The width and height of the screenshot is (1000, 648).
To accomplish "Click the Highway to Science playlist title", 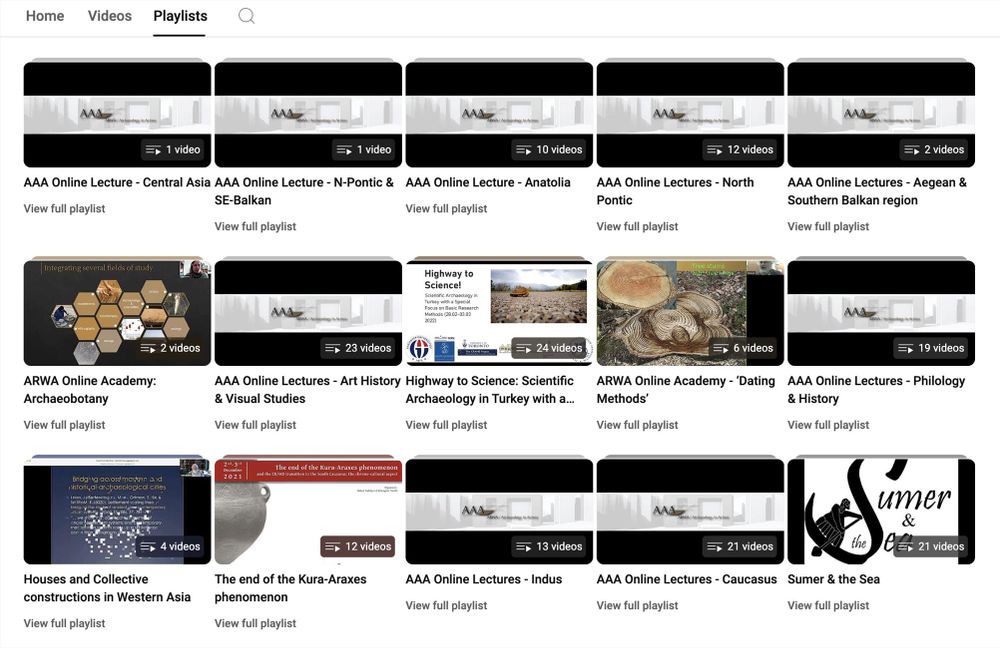I will click(x=490, y=390).
